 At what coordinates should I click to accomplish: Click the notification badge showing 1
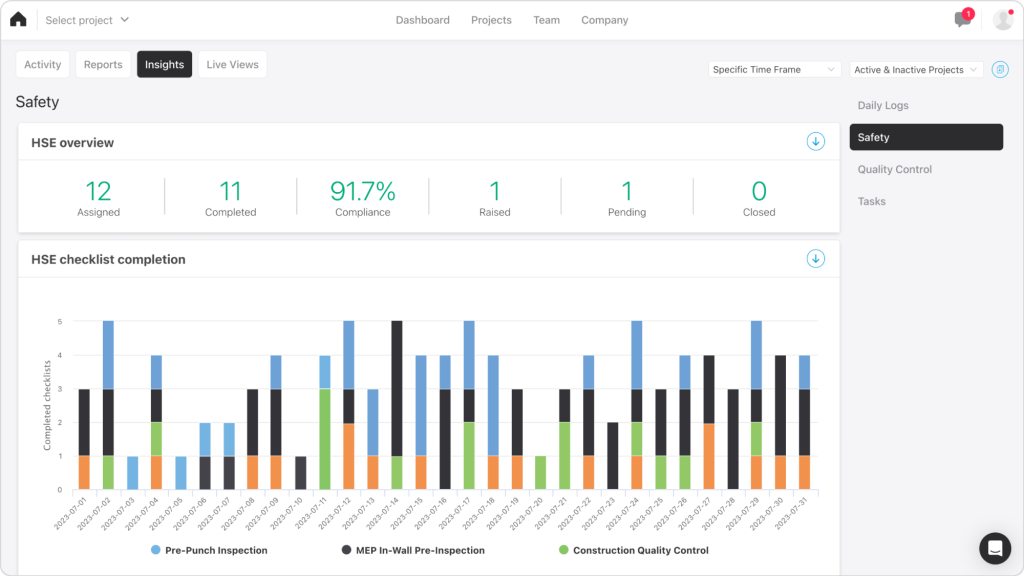pos(966,12)
